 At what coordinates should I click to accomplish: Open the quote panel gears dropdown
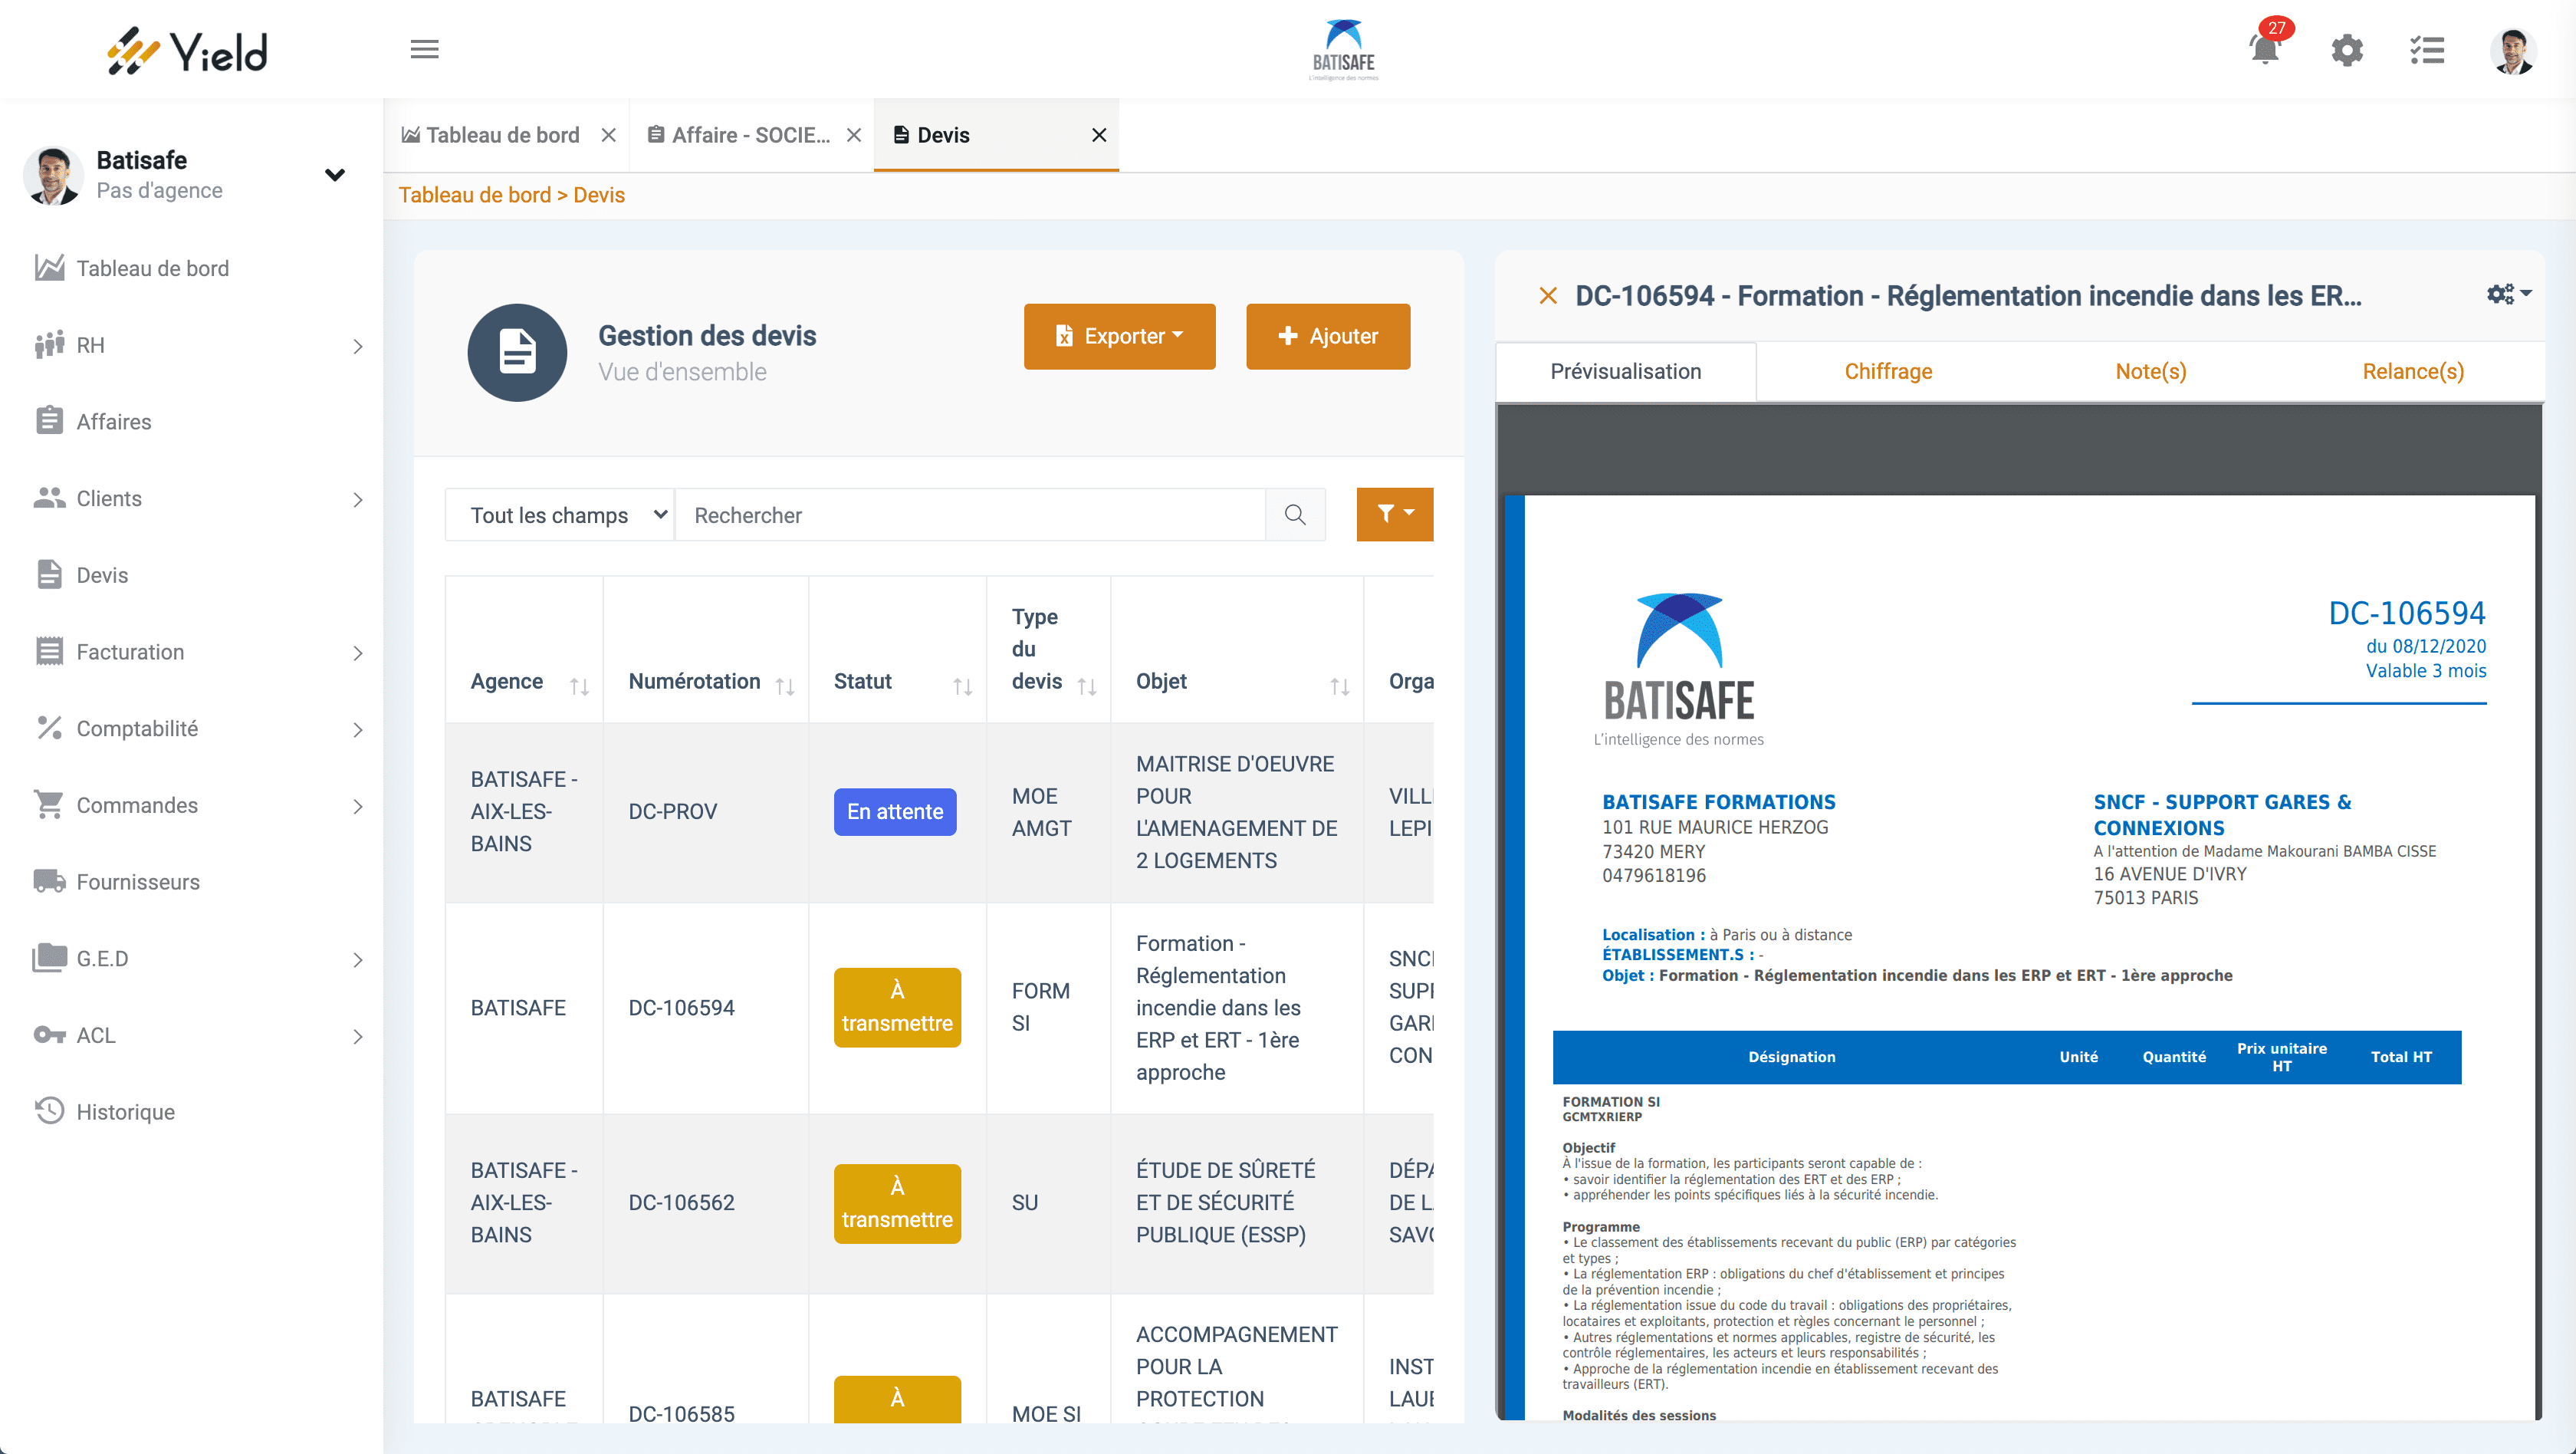[x=2508, y=294]
